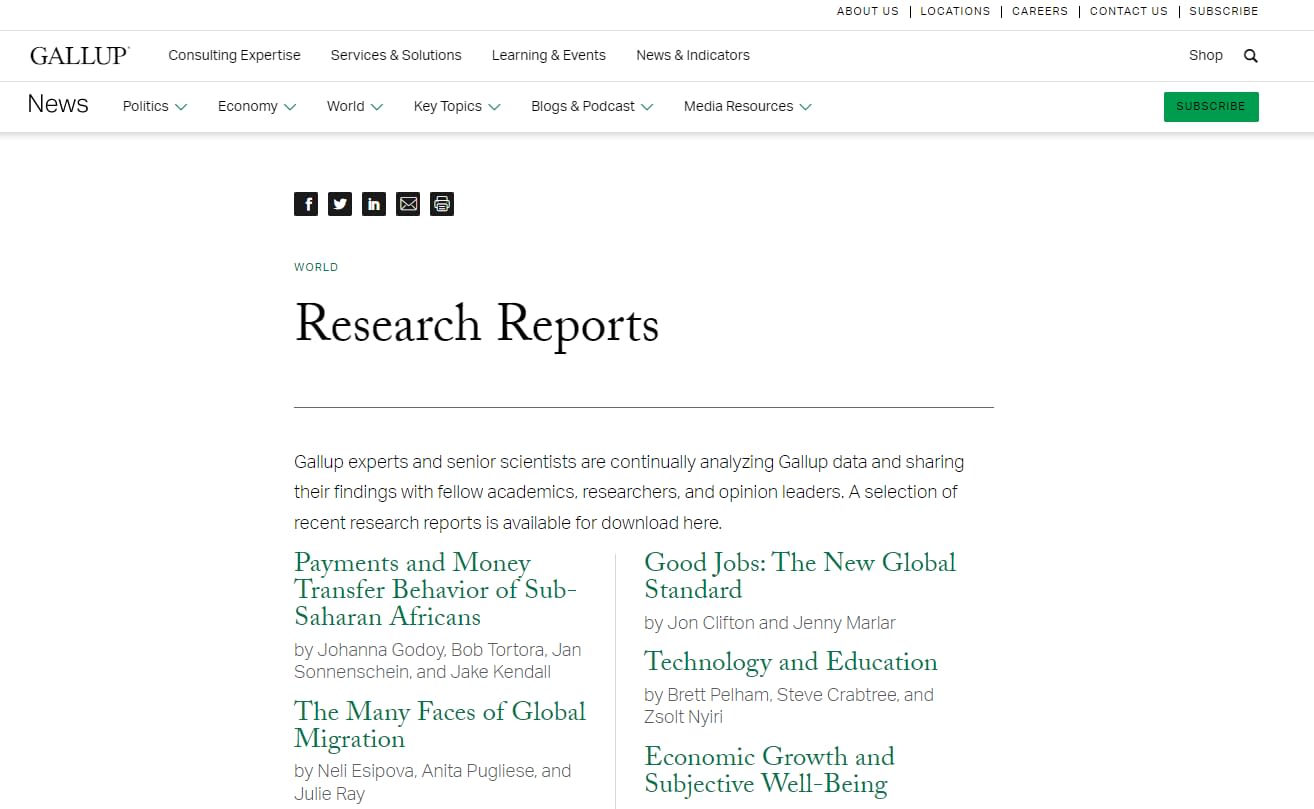Email this page using the envelope icon
Screen dimensions: 1314x809
408,204
